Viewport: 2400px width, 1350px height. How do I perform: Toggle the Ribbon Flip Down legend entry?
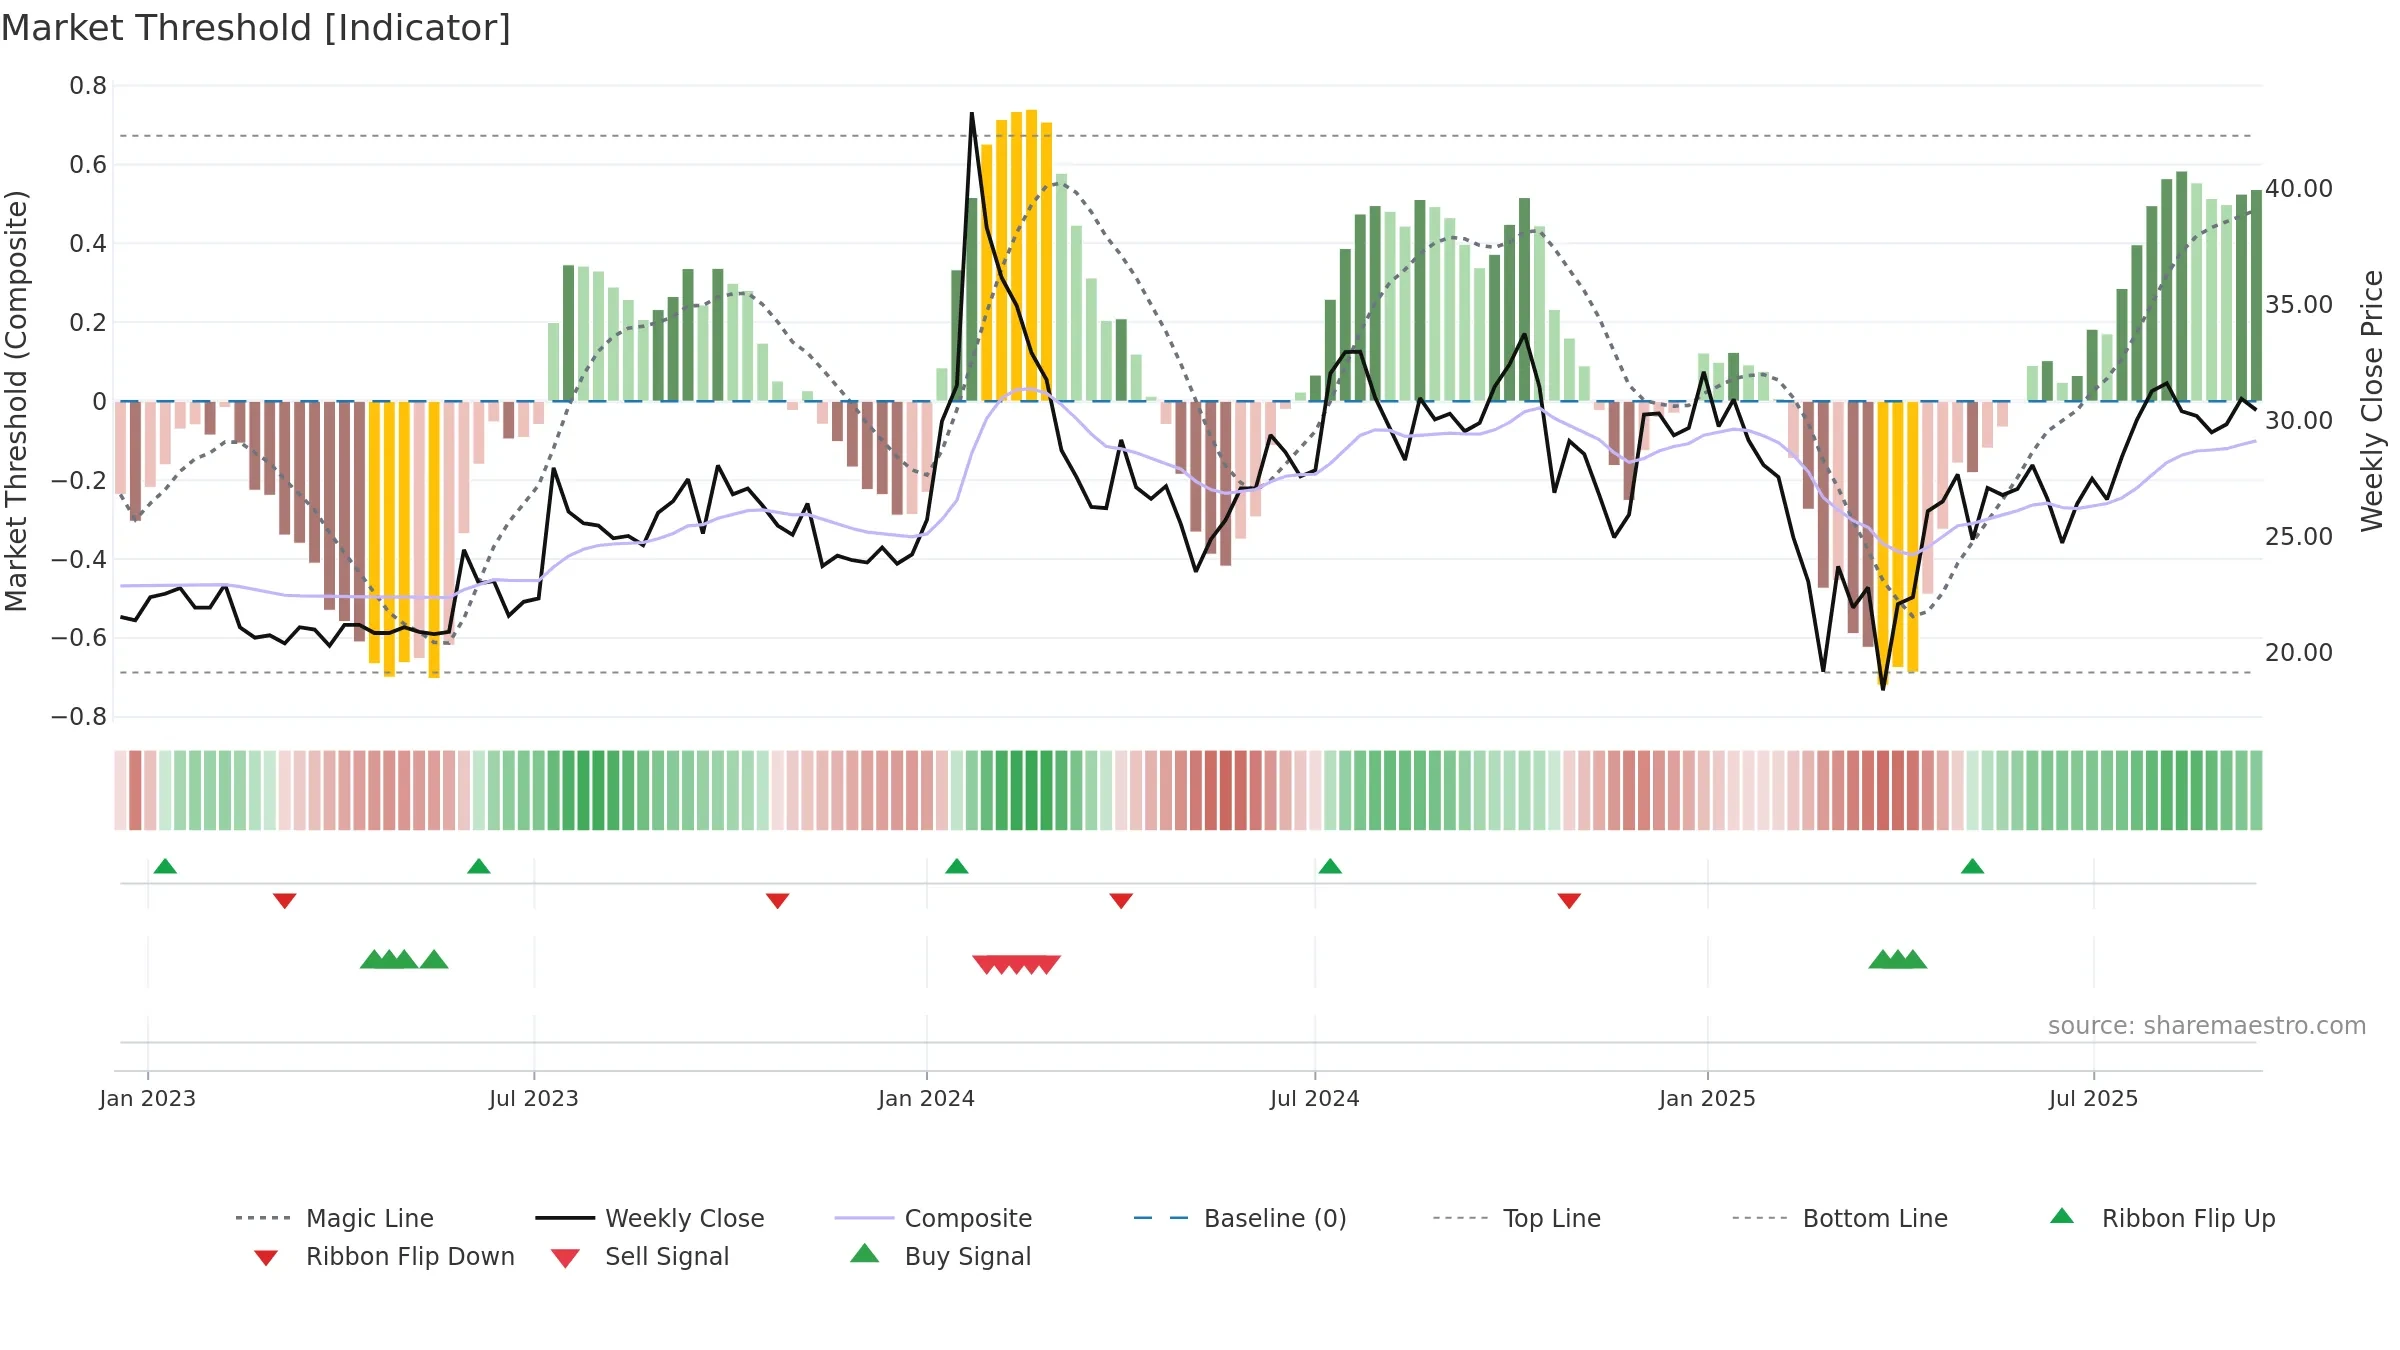coord(383,1256)
